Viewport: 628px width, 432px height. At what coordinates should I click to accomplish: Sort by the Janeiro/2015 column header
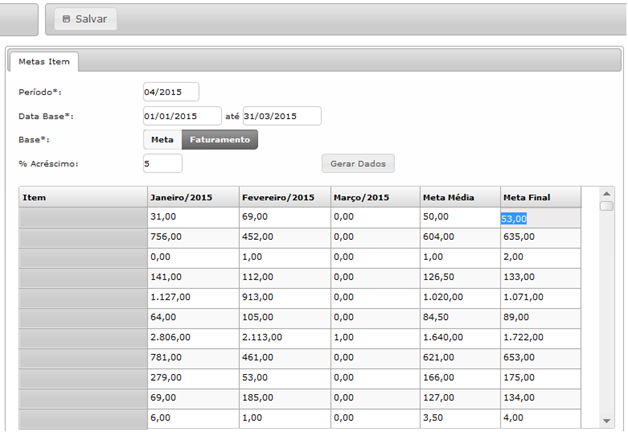[x=193, y=197]
